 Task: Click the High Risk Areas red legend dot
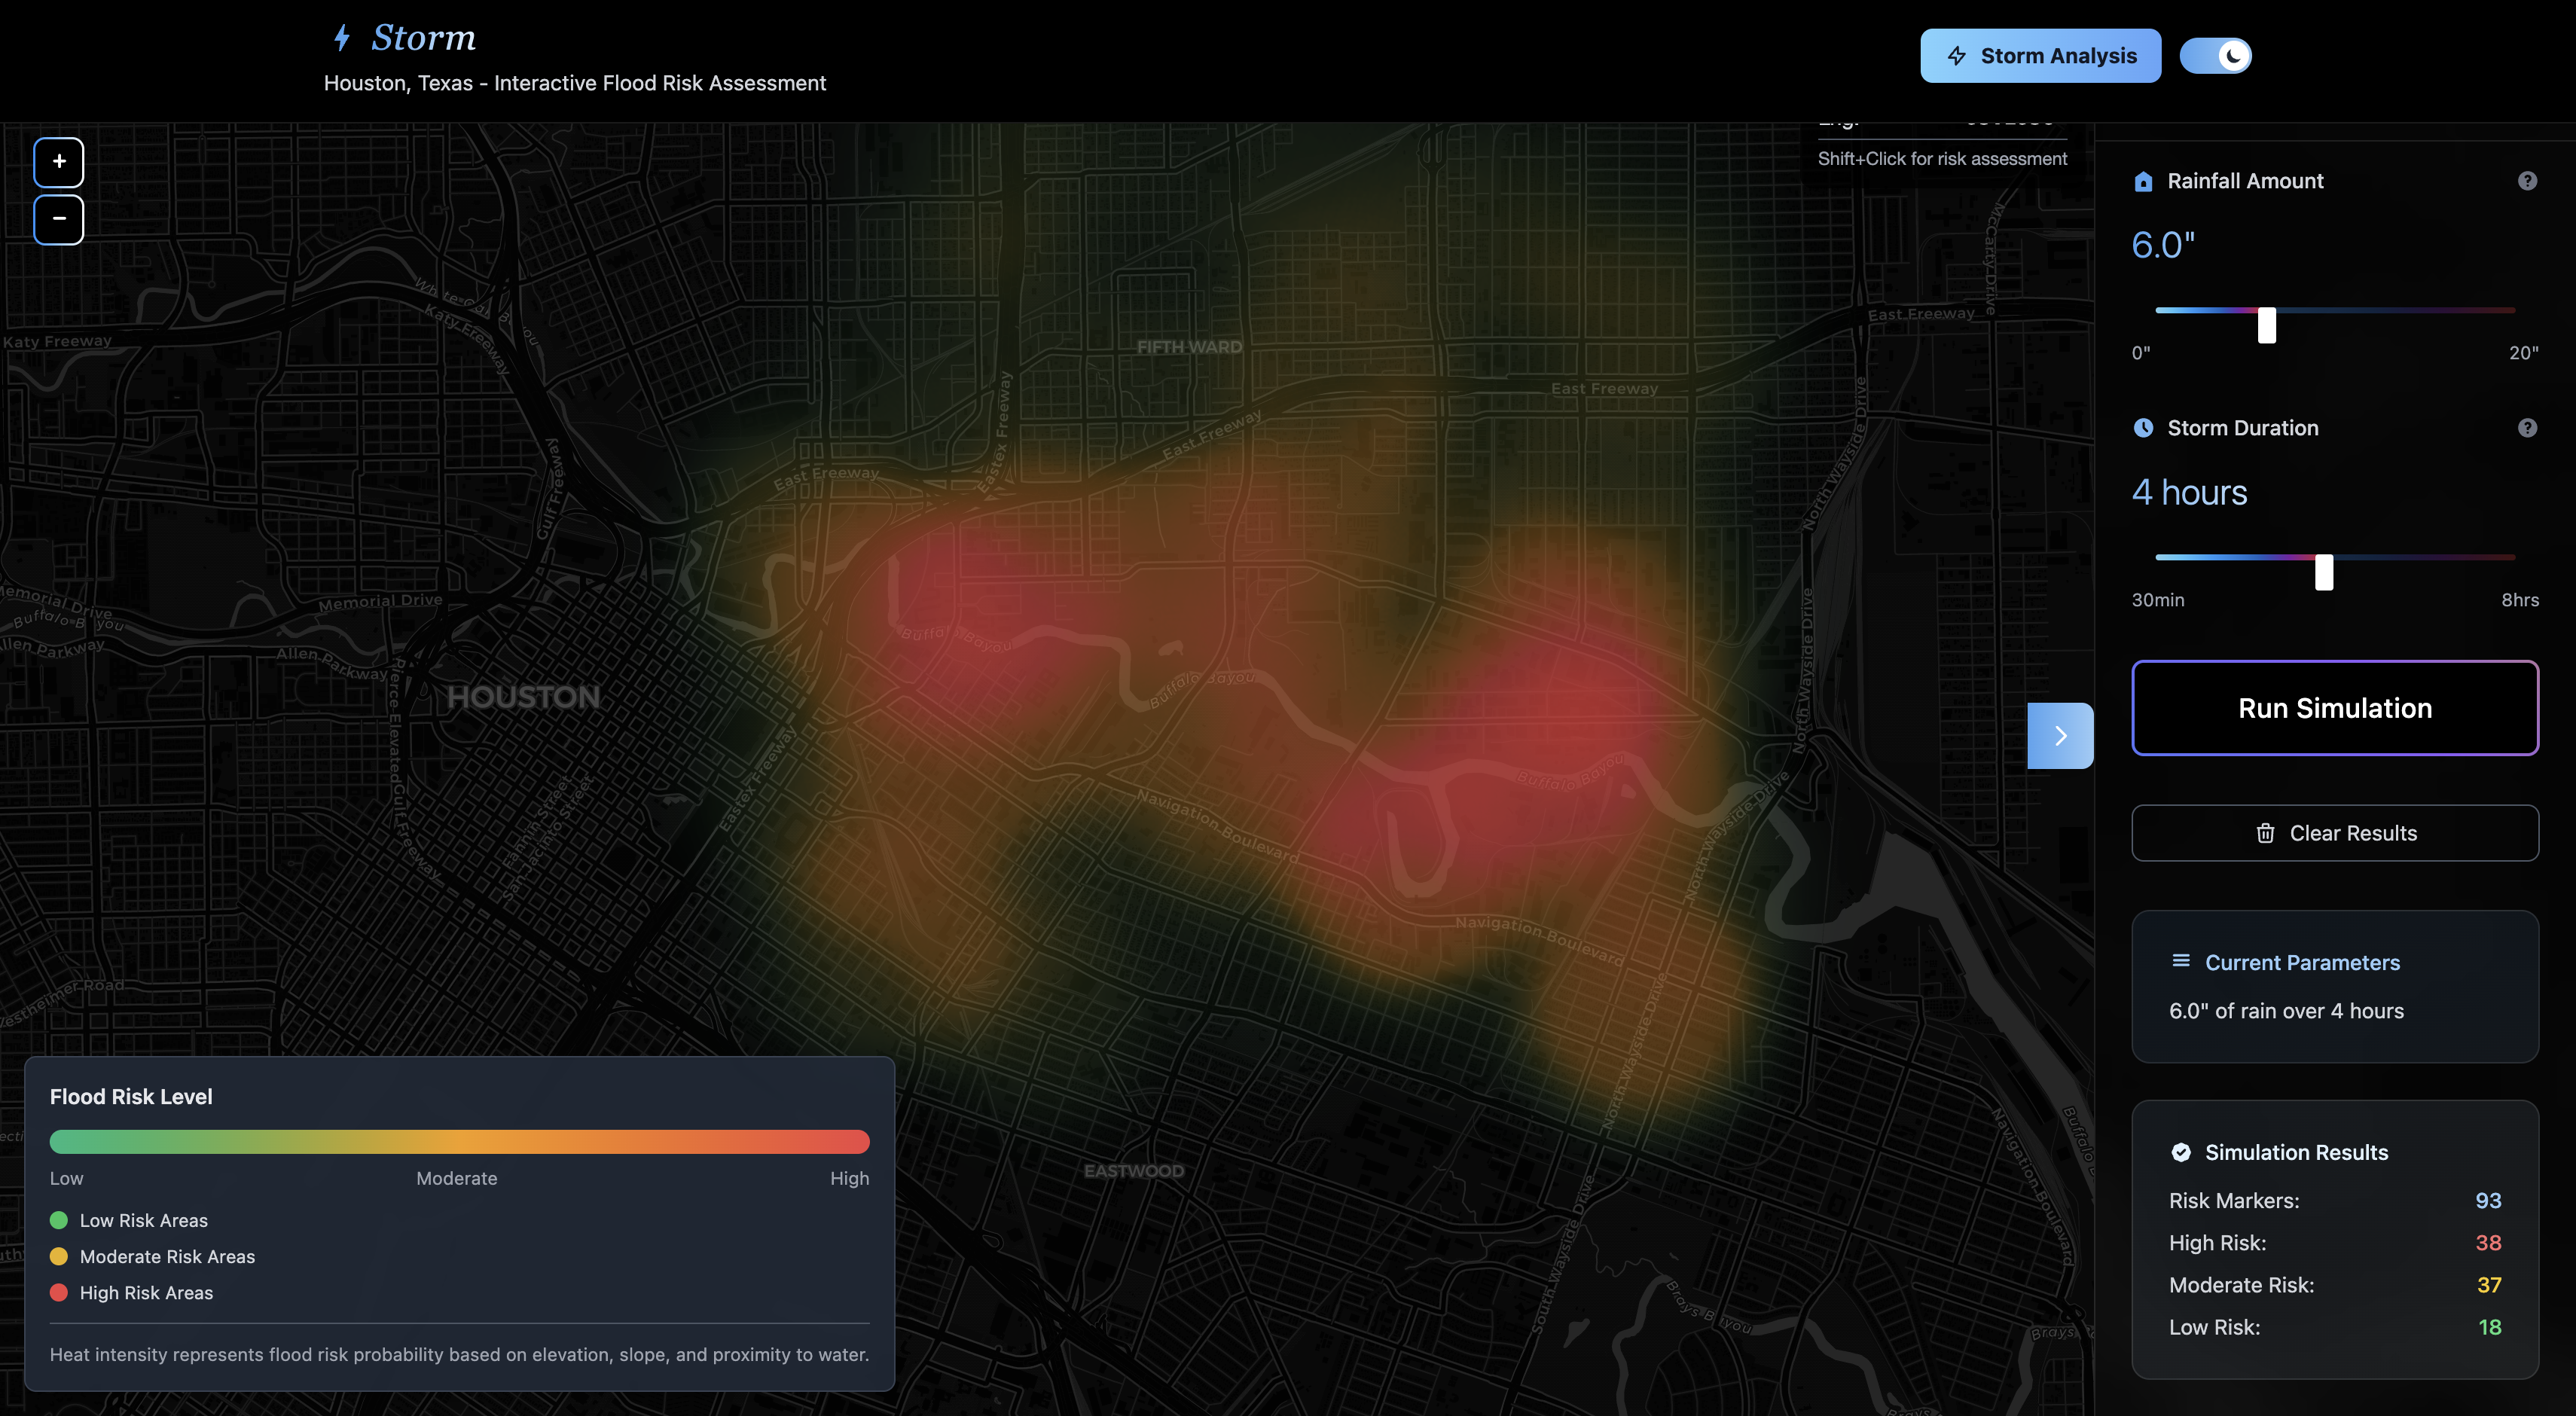point(59,1292)
